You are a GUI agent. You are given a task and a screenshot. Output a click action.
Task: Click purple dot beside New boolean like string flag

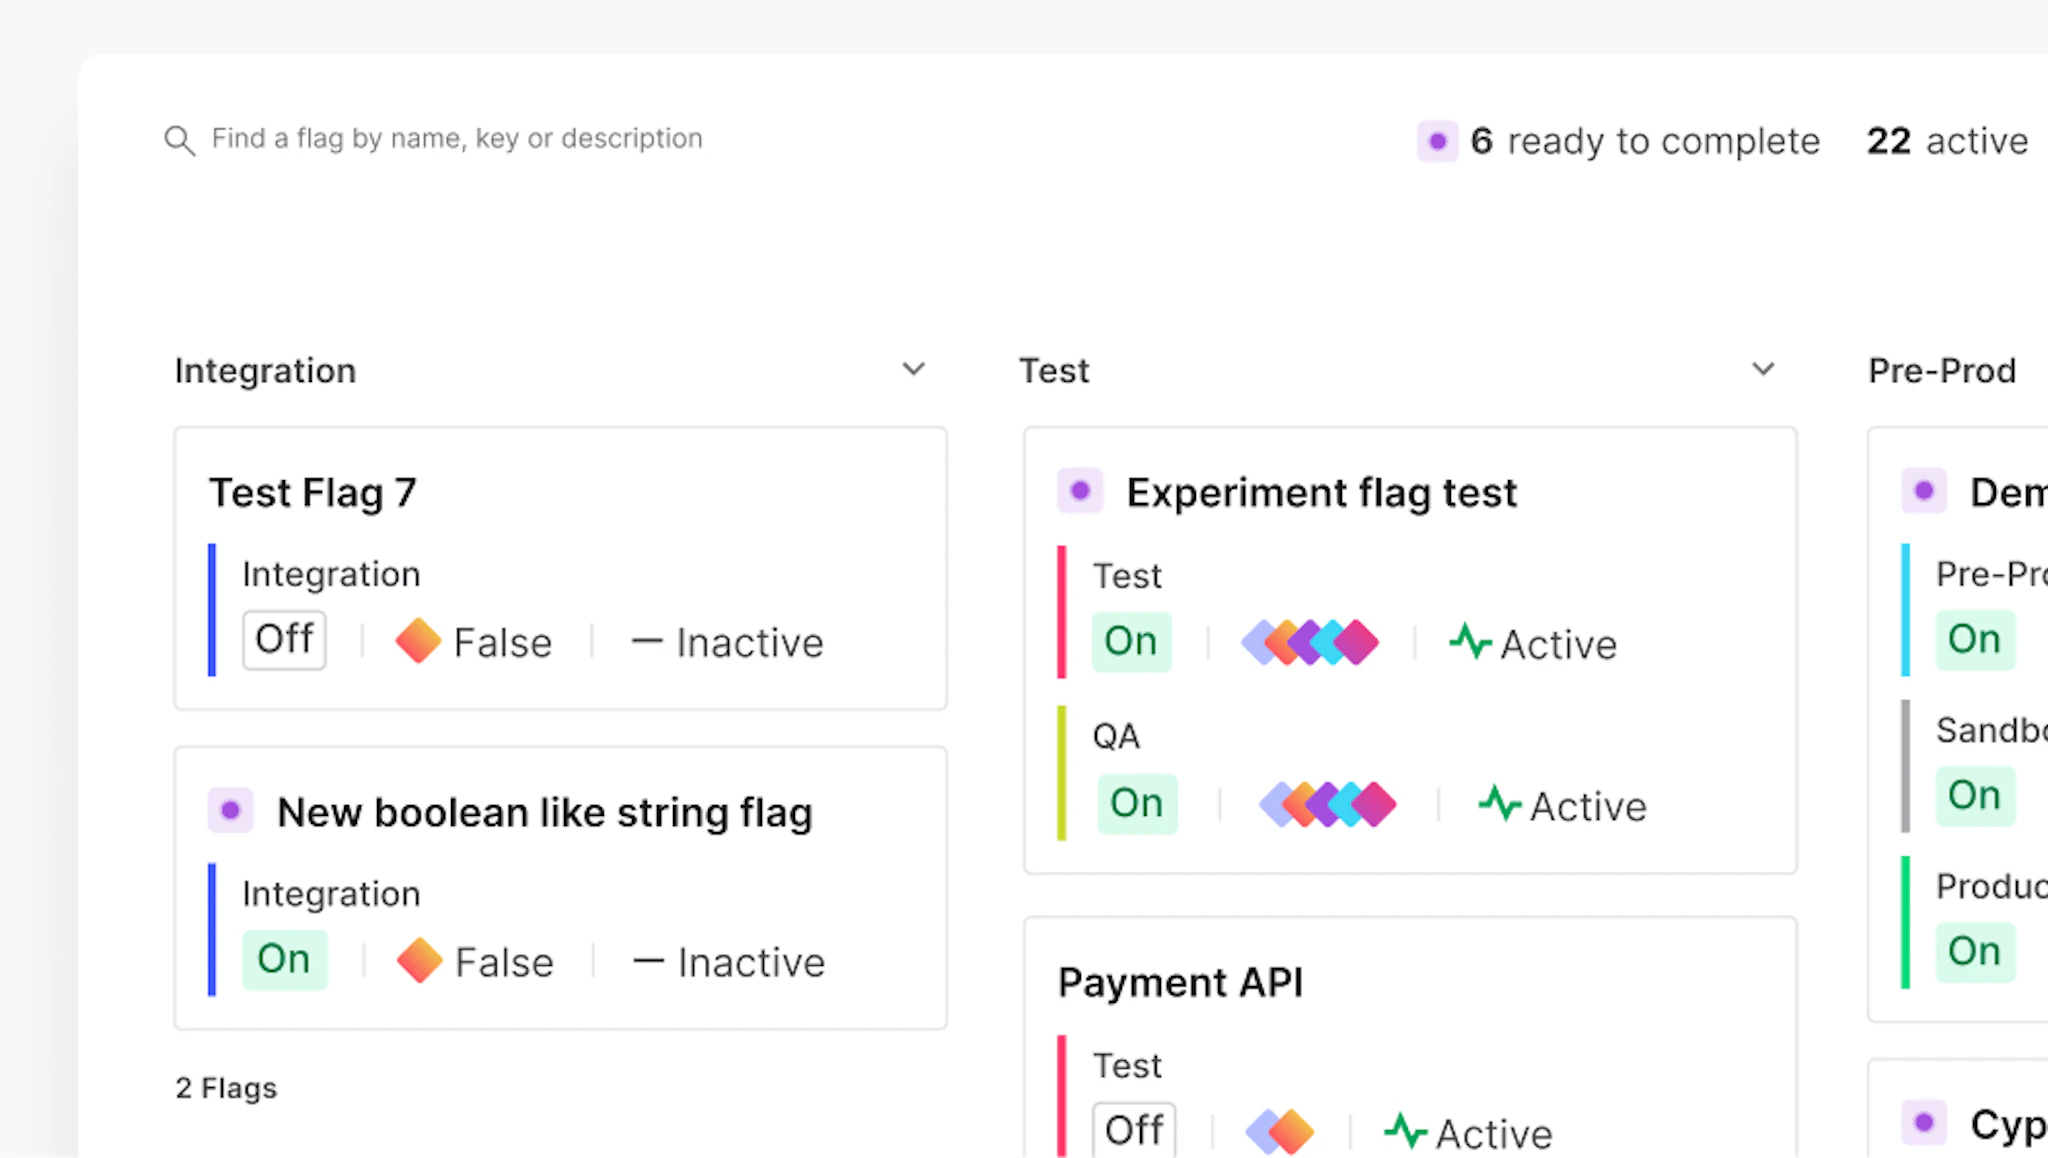coord(230,811)
